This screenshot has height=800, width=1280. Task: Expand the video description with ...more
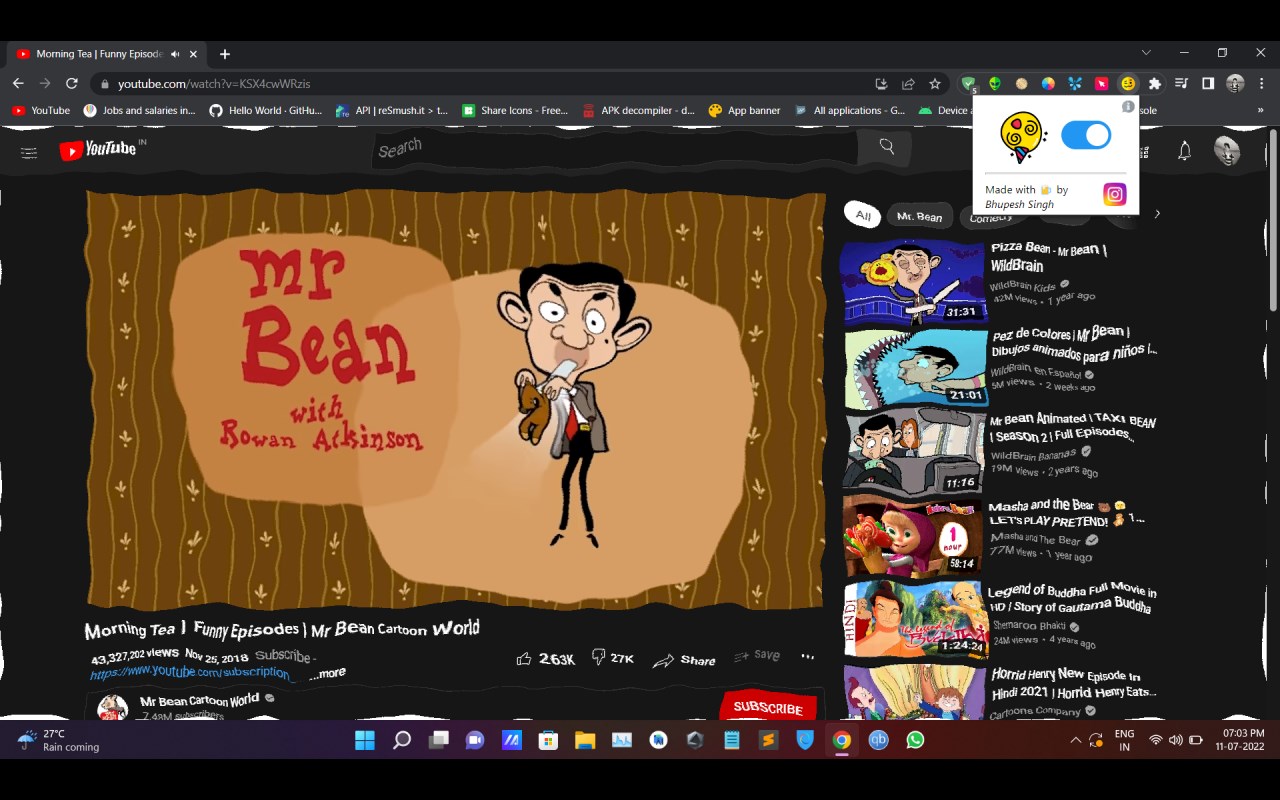327,673
